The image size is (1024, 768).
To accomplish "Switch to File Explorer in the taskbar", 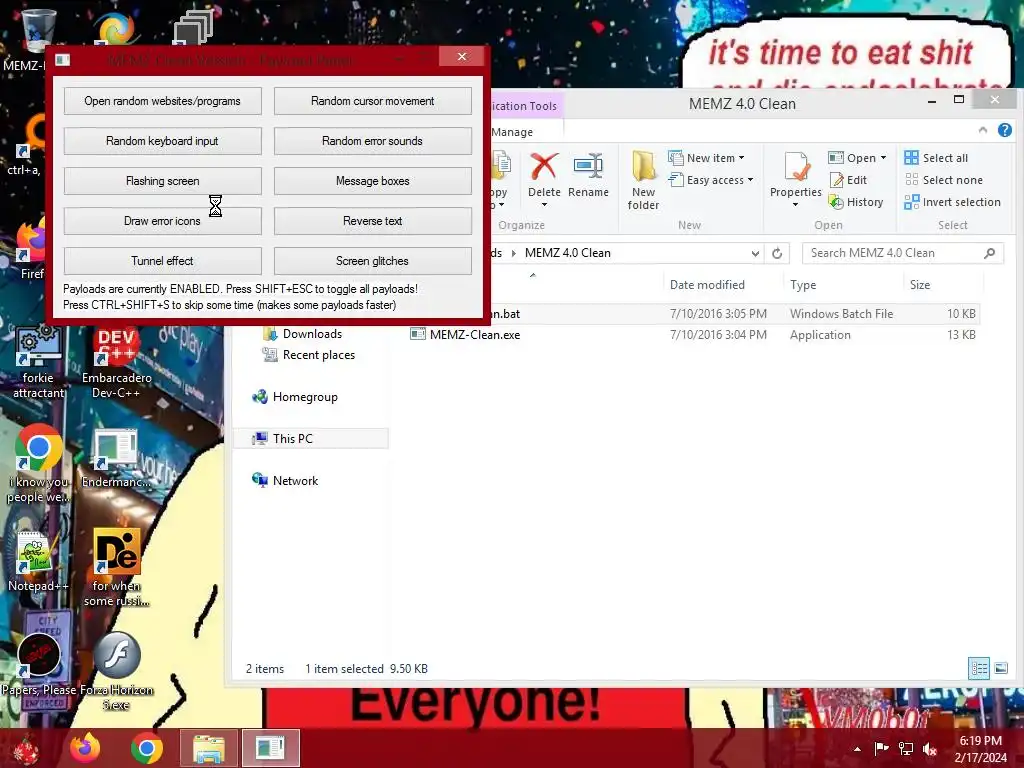I will (x=209, y=748).
